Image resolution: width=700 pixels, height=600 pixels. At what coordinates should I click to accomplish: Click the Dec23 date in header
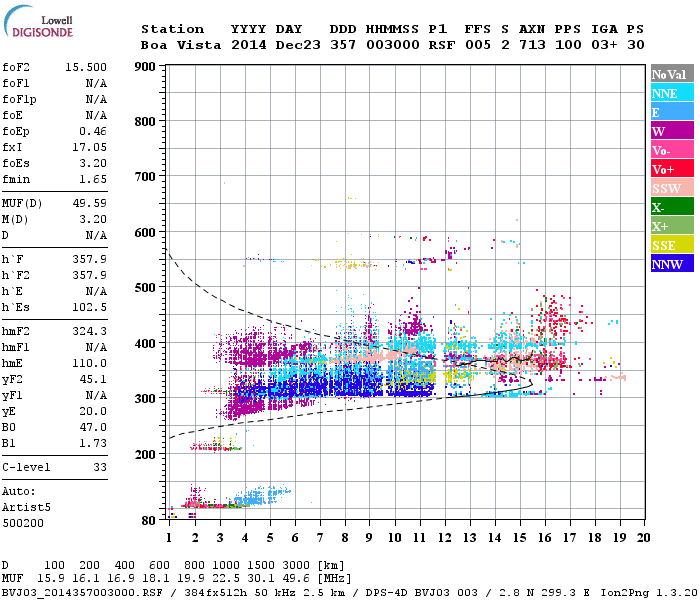(x=298, y=45)
